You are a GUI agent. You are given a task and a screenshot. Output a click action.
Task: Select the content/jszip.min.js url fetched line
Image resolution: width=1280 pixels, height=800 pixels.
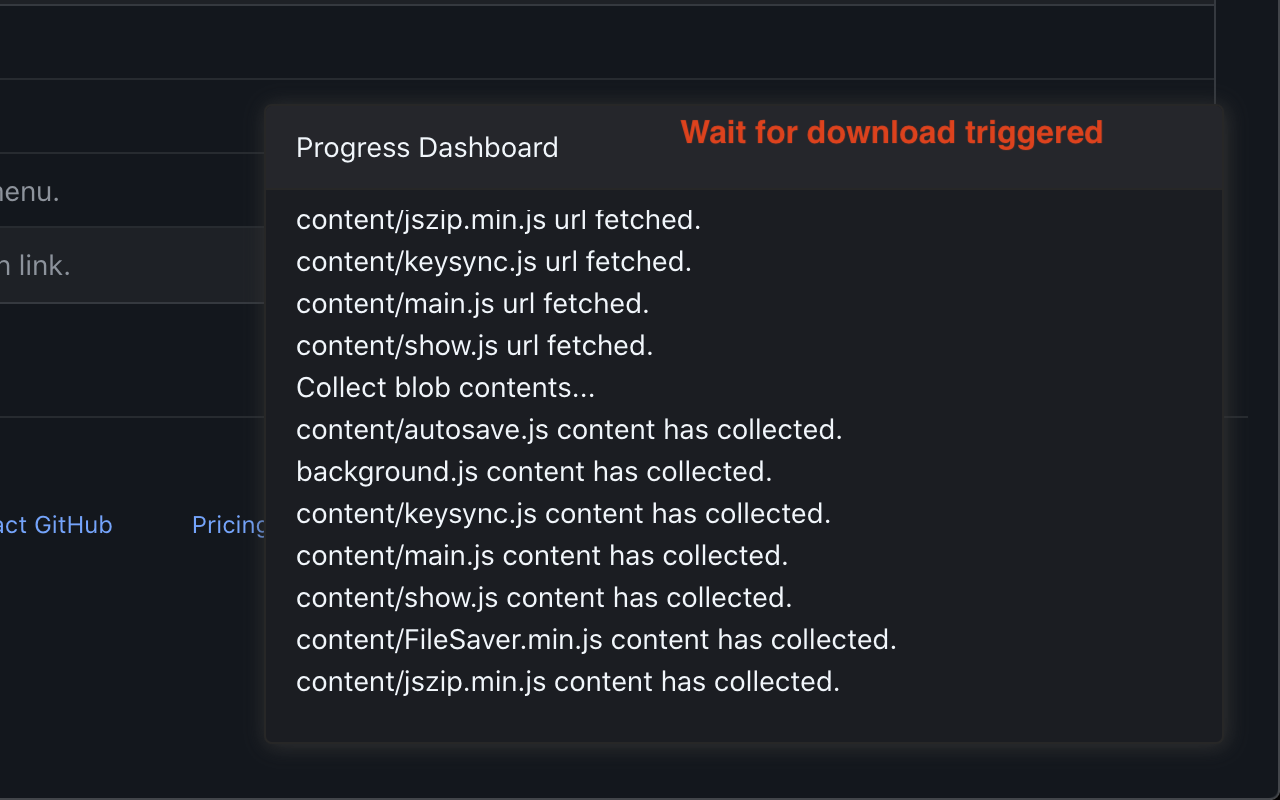(498, 220)
